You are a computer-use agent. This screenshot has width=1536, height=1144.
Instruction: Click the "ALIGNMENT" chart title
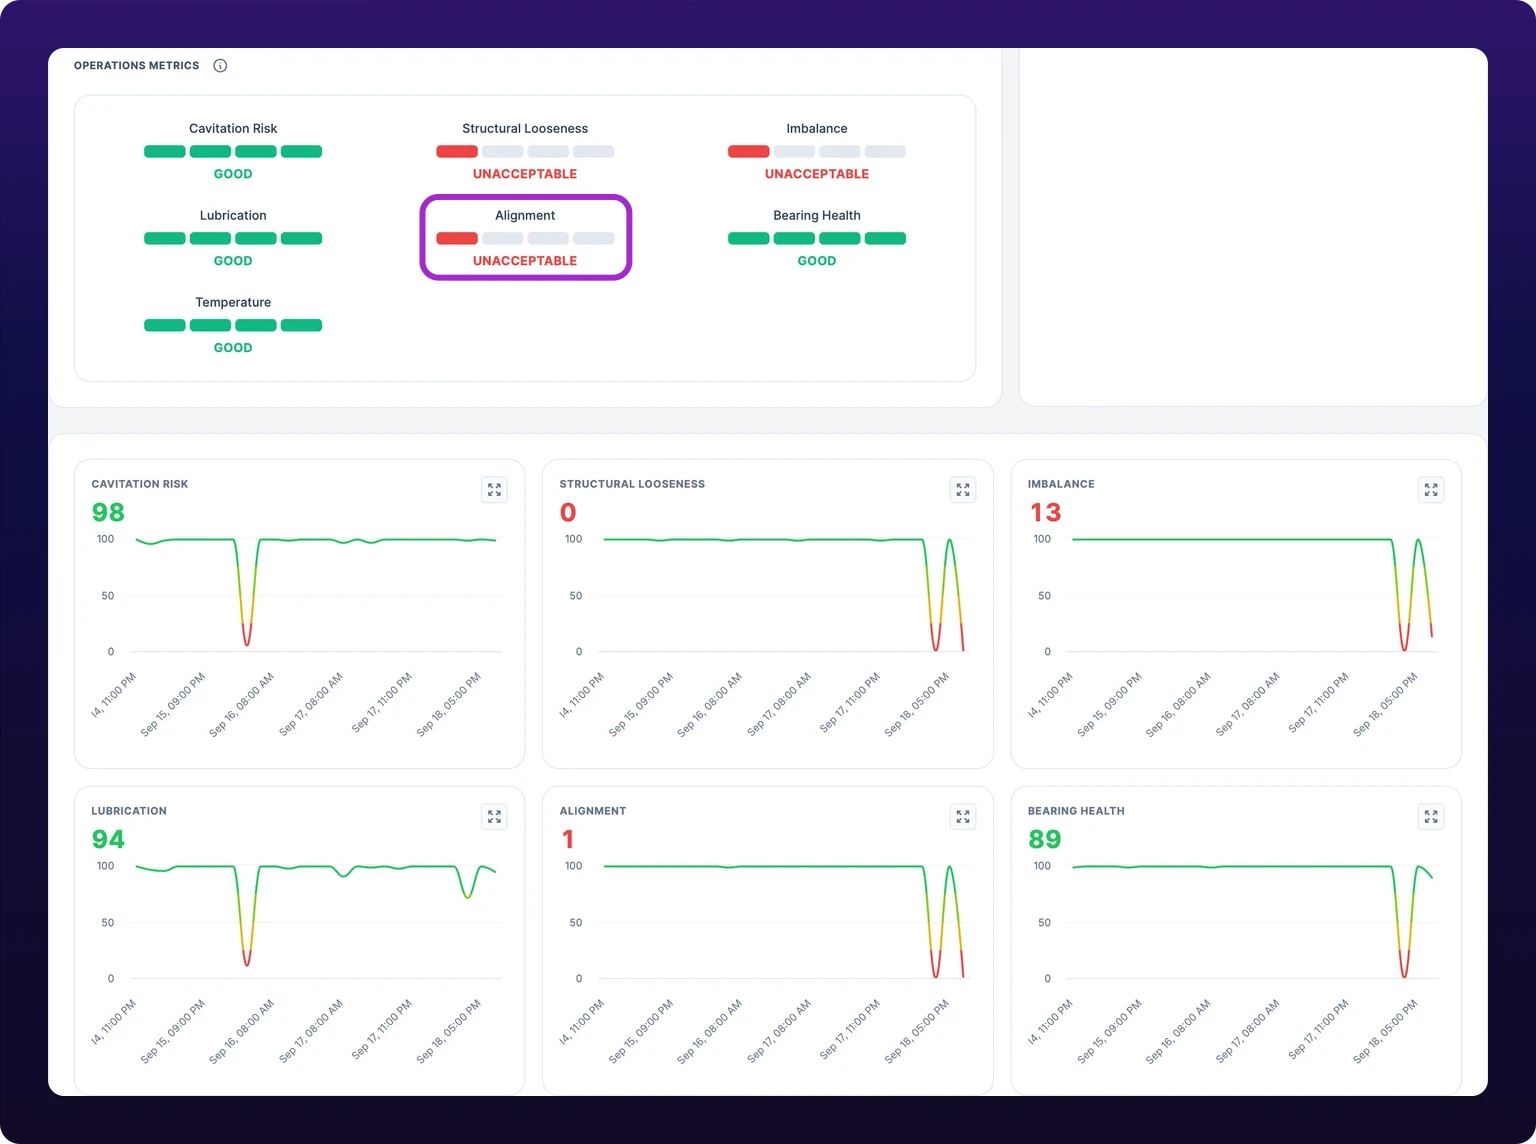pos(593,811)
